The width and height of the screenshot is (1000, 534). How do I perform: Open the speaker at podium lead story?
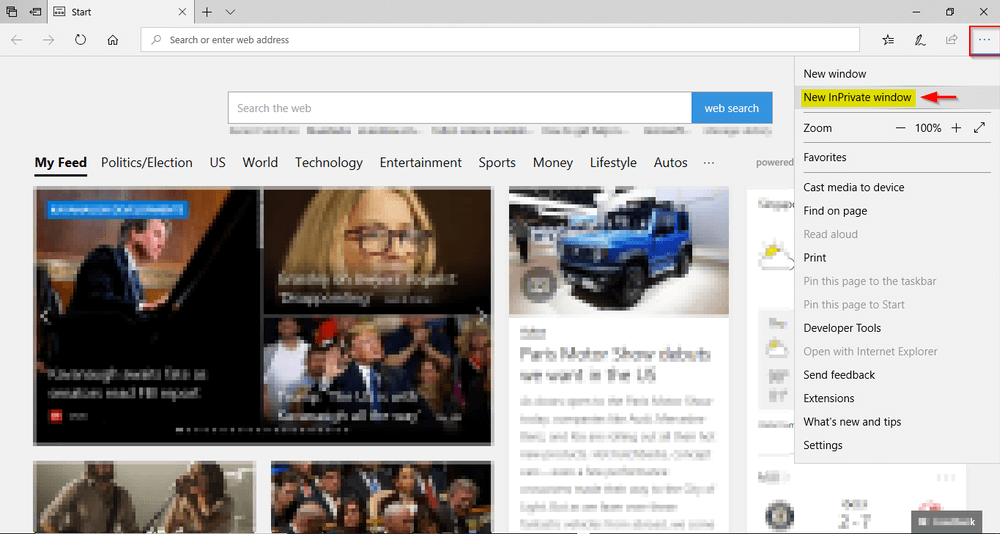pos(148,315)
